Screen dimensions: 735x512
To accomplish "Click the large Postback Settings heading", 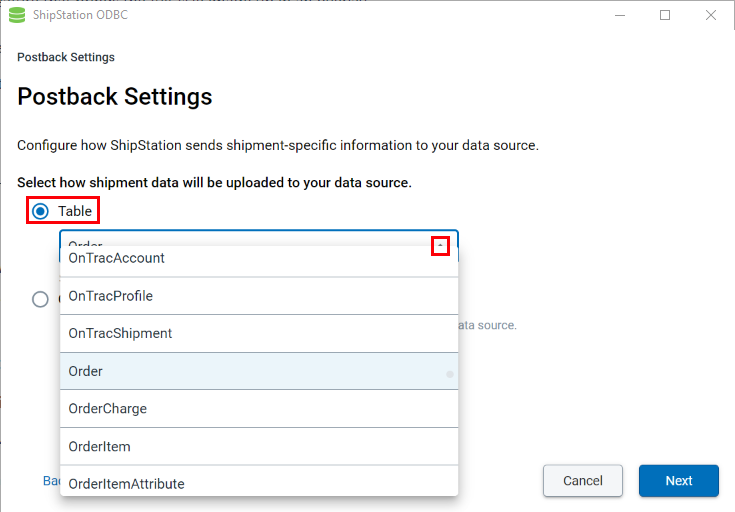I will pos(115,97).
